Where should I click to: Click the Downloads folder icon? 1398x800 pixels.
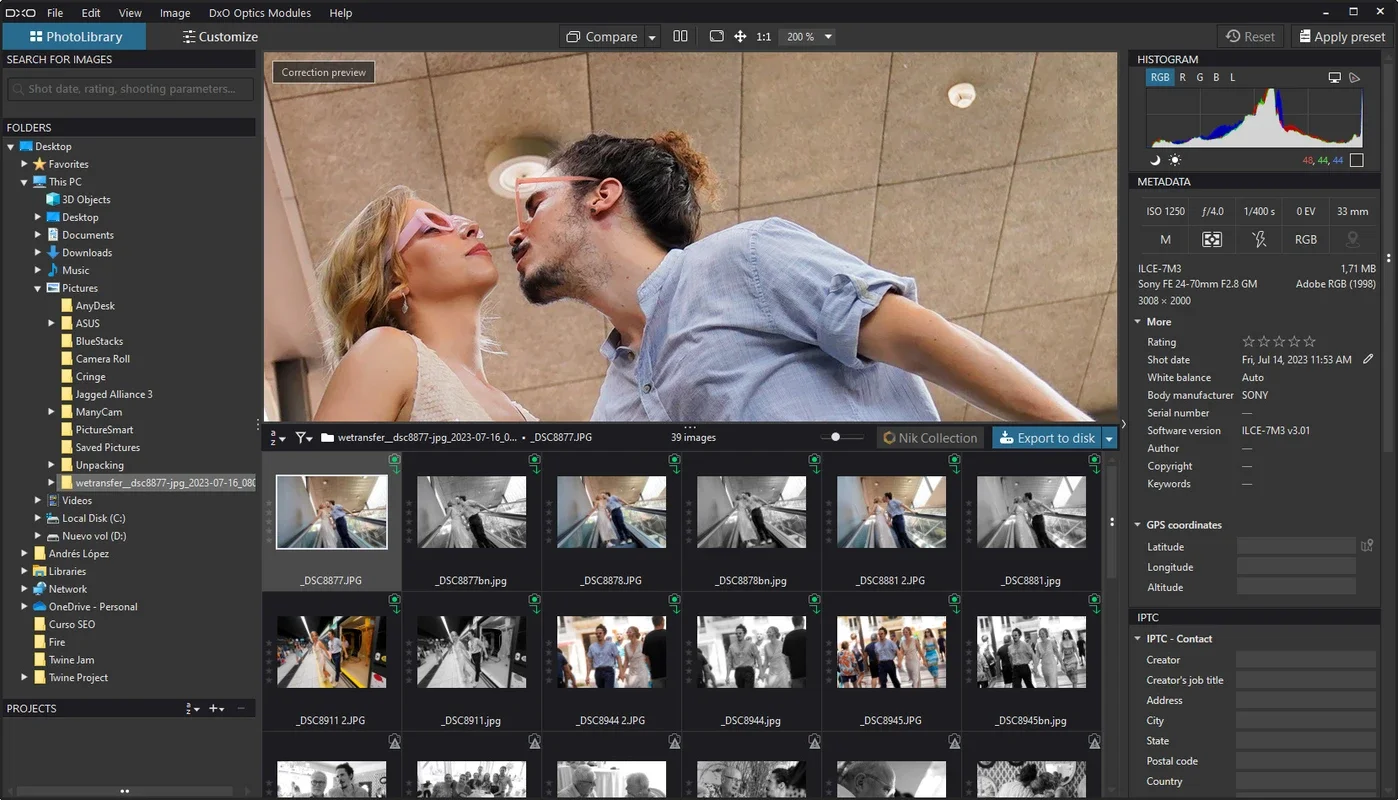click(53, 252)
